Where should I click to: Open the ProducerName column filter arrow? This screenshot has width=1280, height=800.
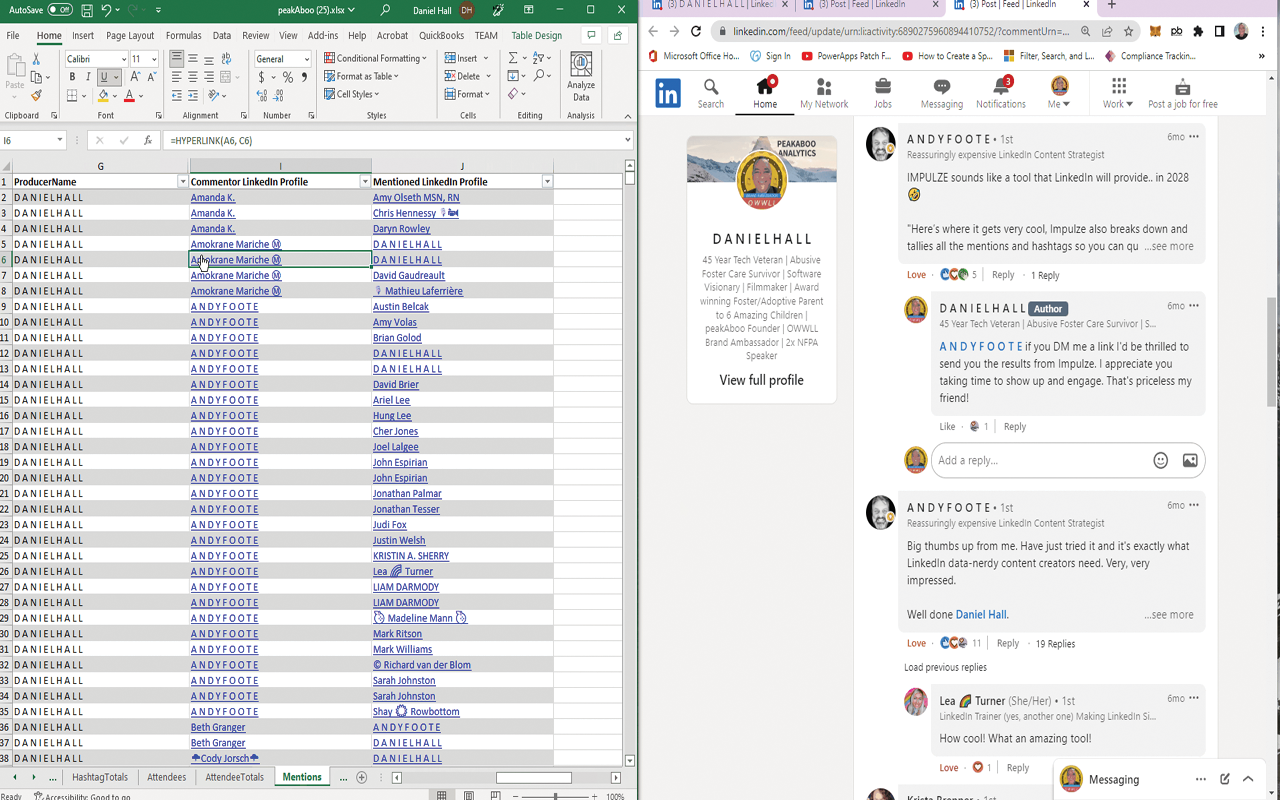(182, 182)
